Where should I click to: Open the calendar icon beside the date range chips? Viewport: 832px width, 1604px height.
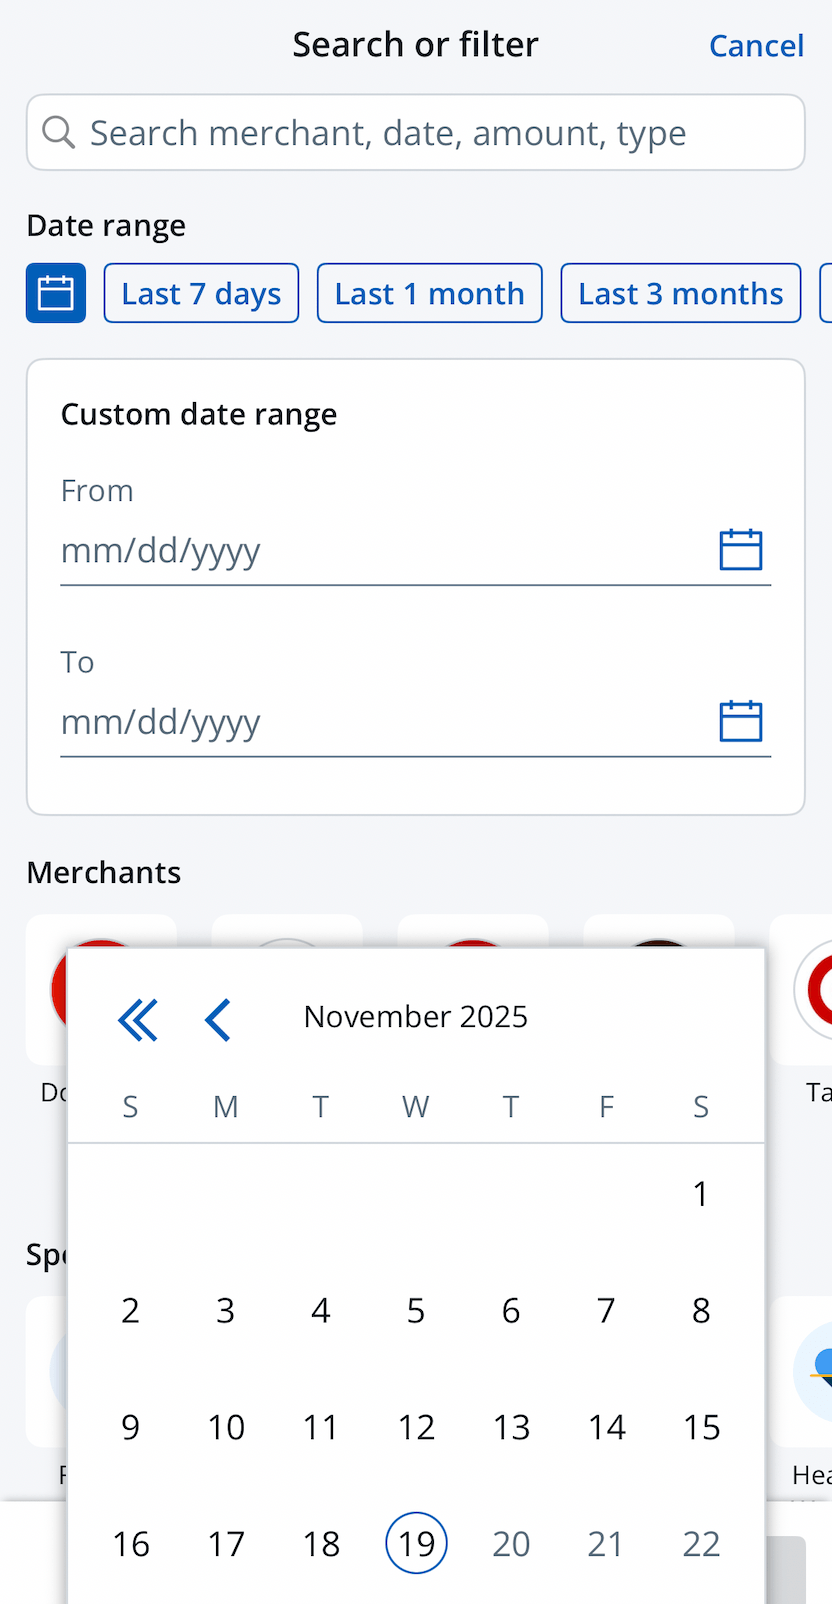55,292
